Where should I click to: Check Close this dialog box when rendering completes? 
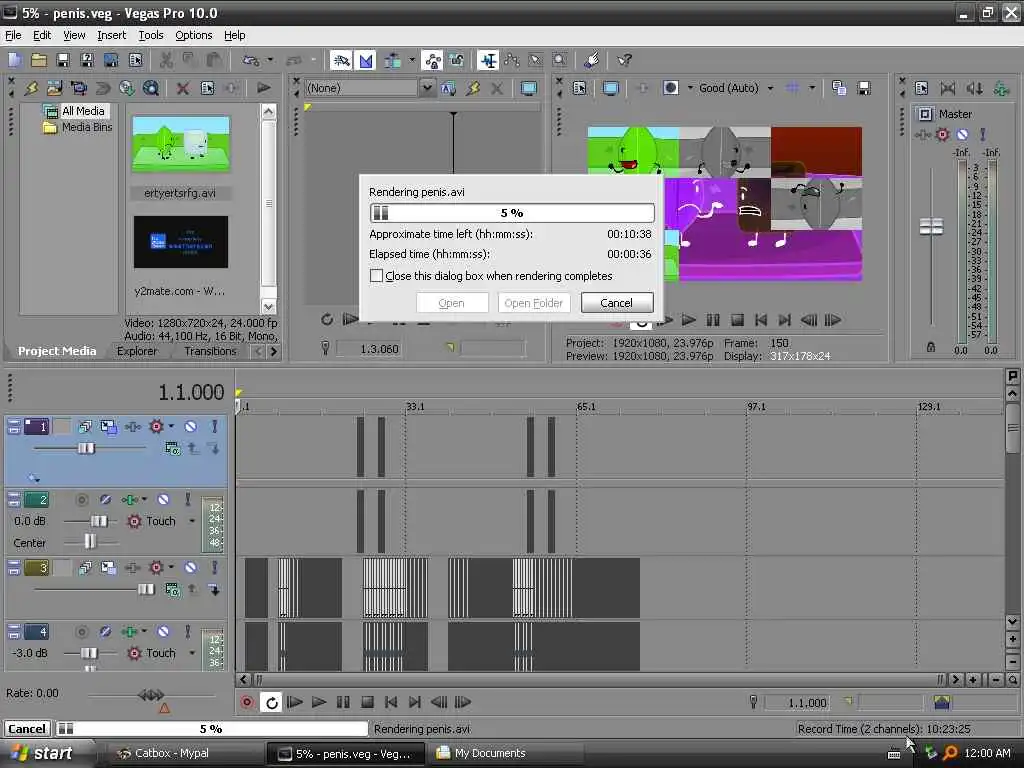pyautogui.click(x=376, y=276)
